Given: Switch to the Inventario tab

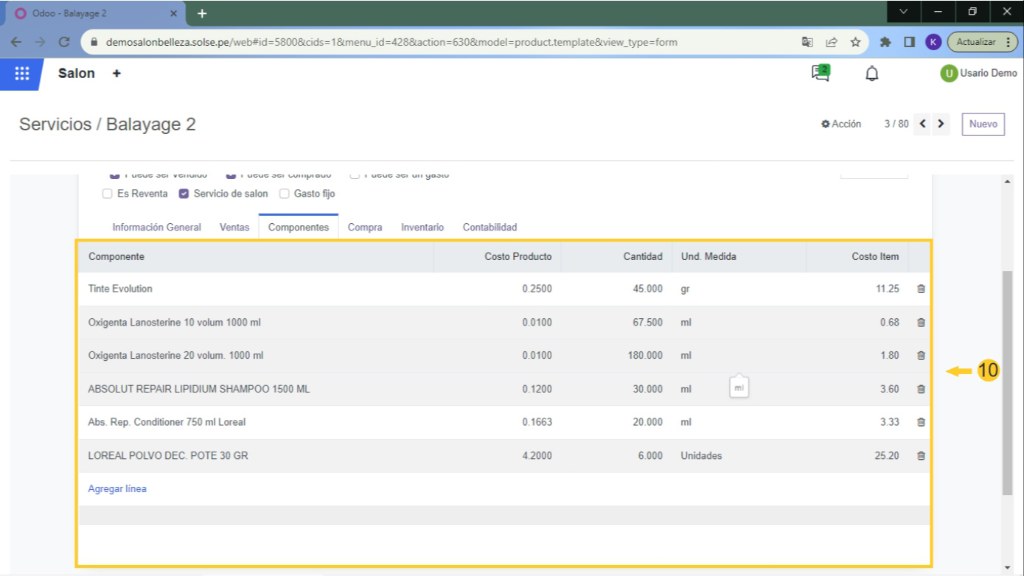Looking at the screenshot, I should 422,227.
